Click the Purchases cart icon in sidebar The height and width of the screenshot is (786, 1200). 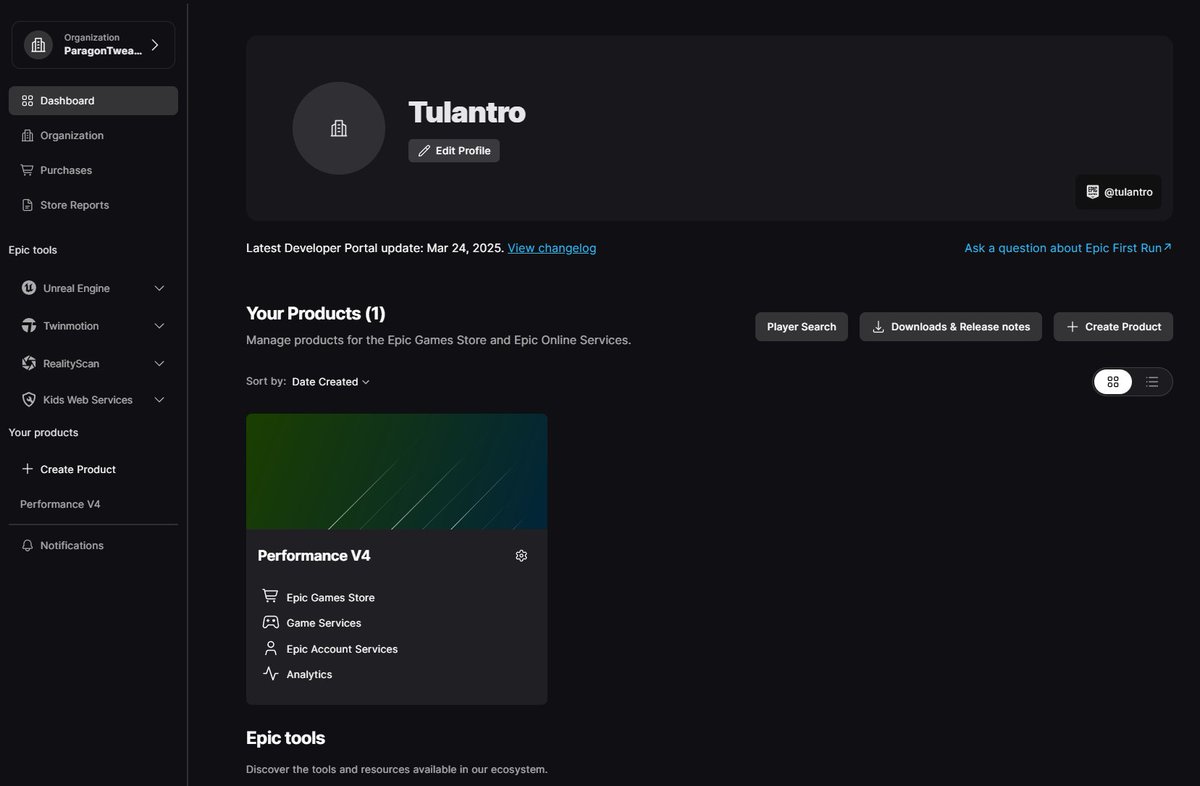(27, 170)
